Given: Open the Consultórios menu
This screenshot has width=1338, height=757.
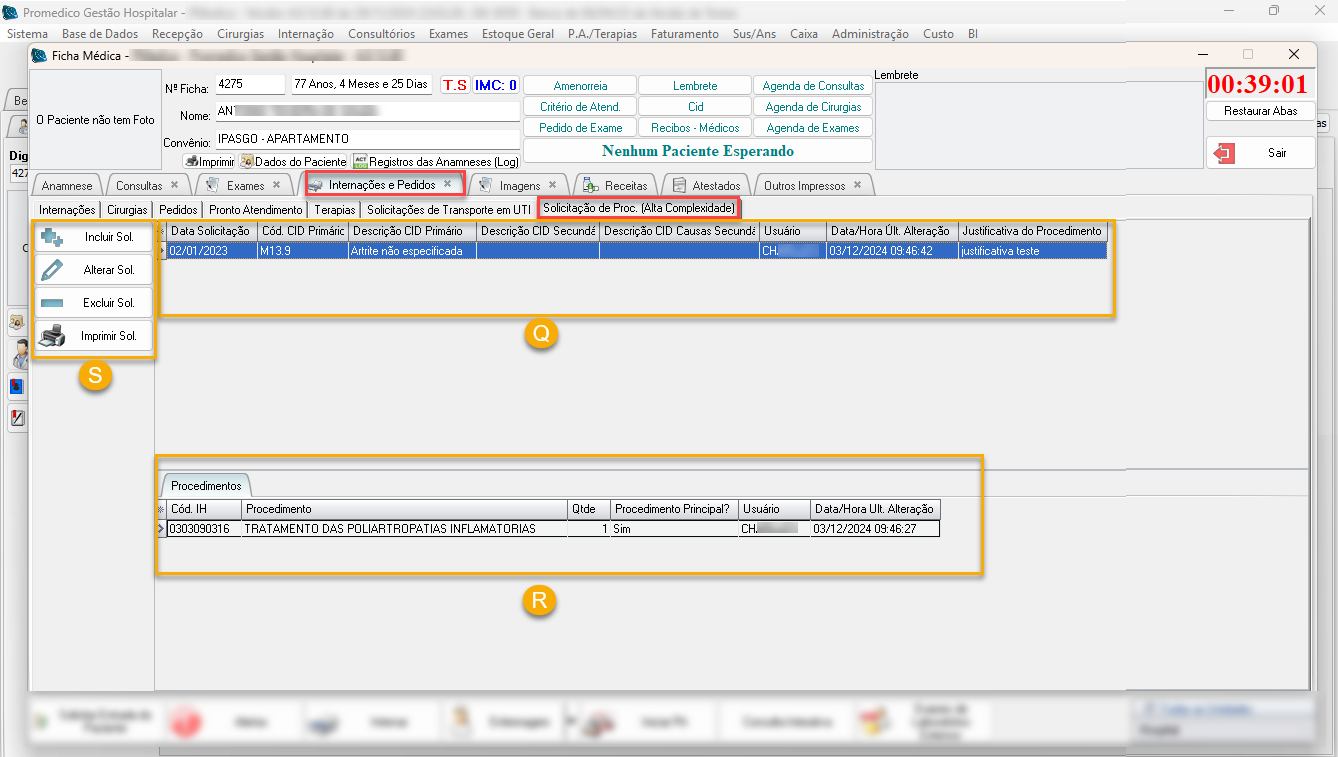Looking at the screenshot, I should coord(381,34).
